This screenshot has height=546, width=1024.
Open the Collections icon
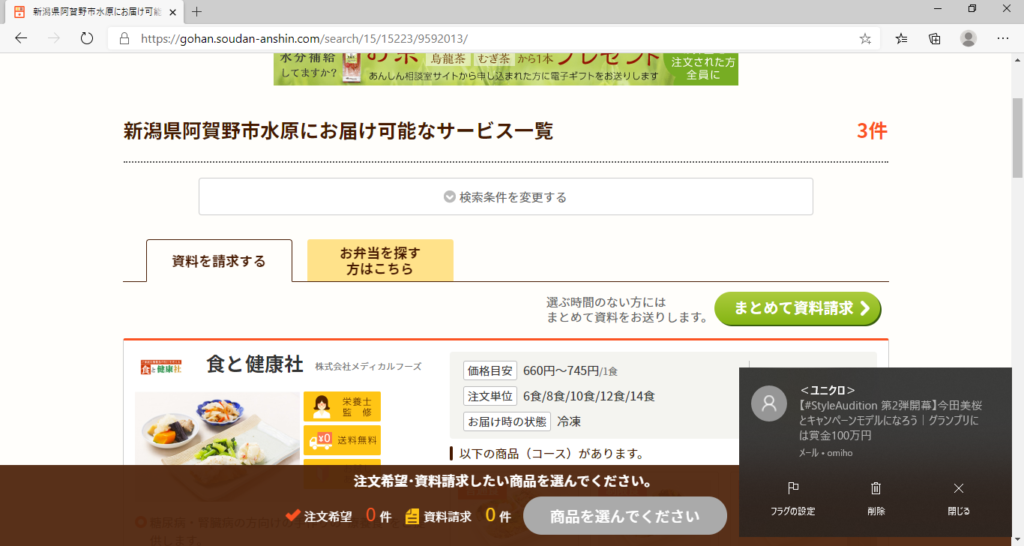pyautogui.click(x=935, y=39)
